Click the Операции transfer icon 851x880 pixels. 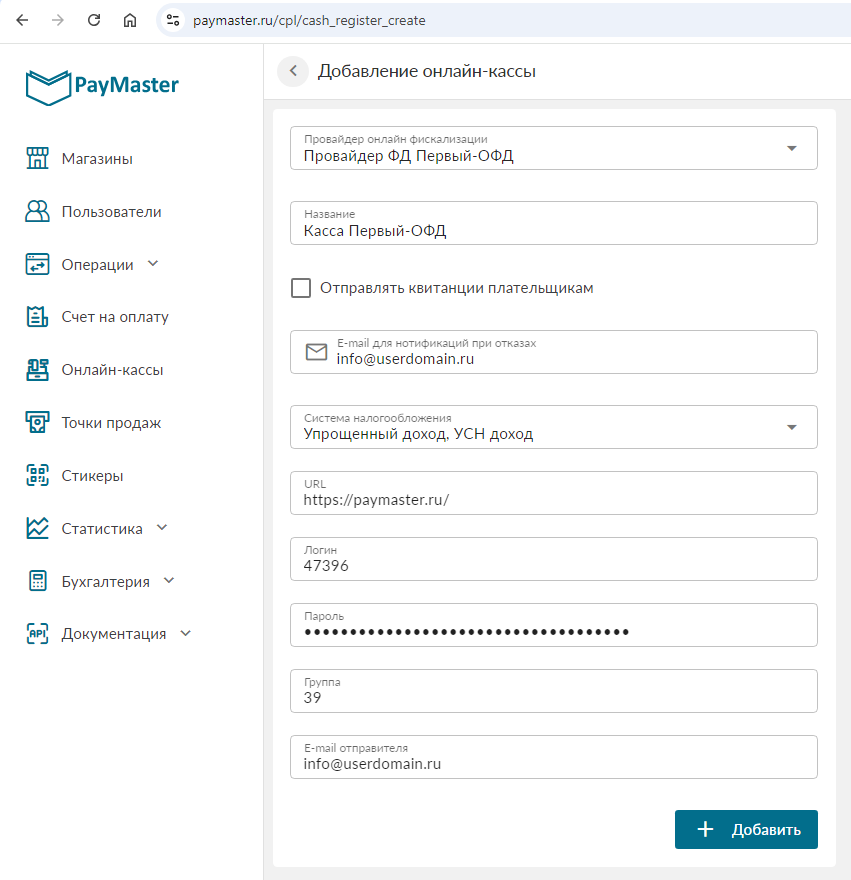pos(38,264)
